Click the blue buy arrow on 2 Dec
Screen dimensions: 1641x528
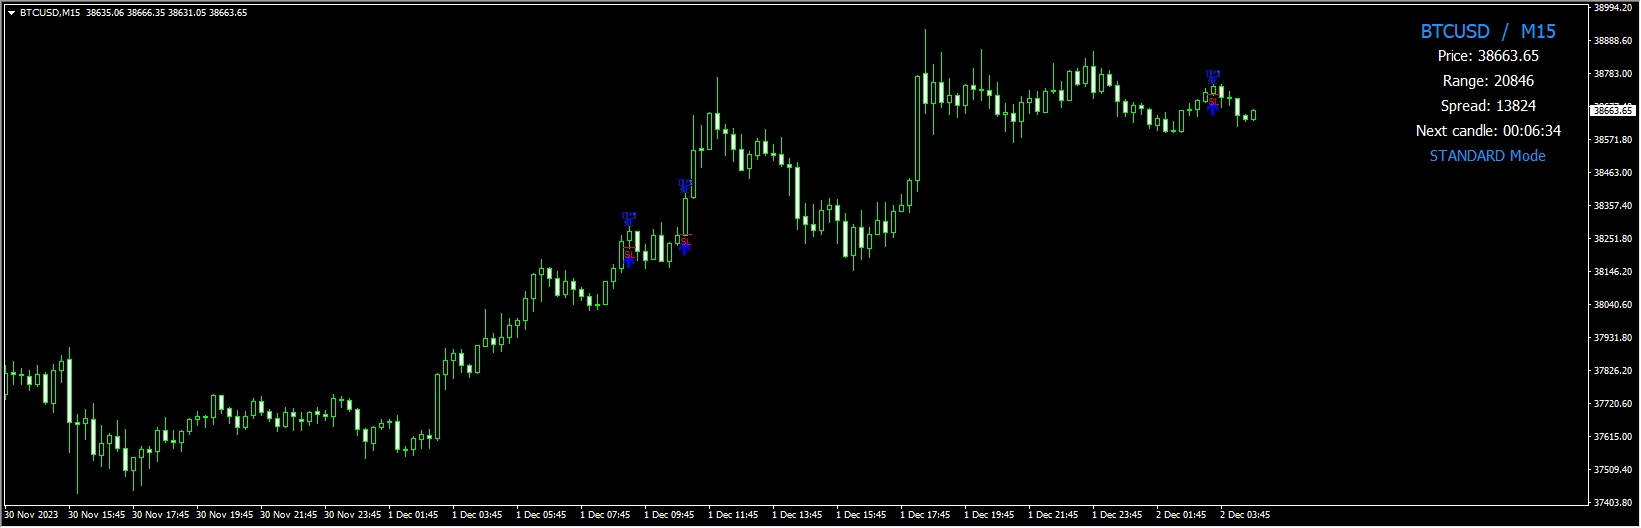(1212, 108)
